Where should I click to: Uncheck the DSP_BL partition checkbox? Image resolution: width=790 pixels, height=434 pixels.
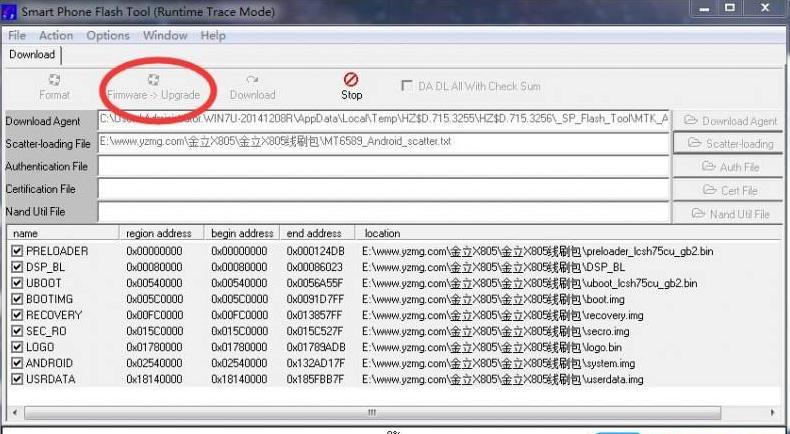(x=17, y=267)
